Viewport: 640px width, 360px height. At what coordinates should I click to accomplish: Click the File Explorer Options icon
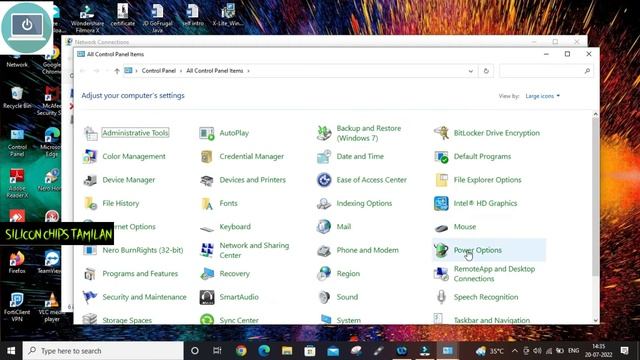(x=441, y=180)
